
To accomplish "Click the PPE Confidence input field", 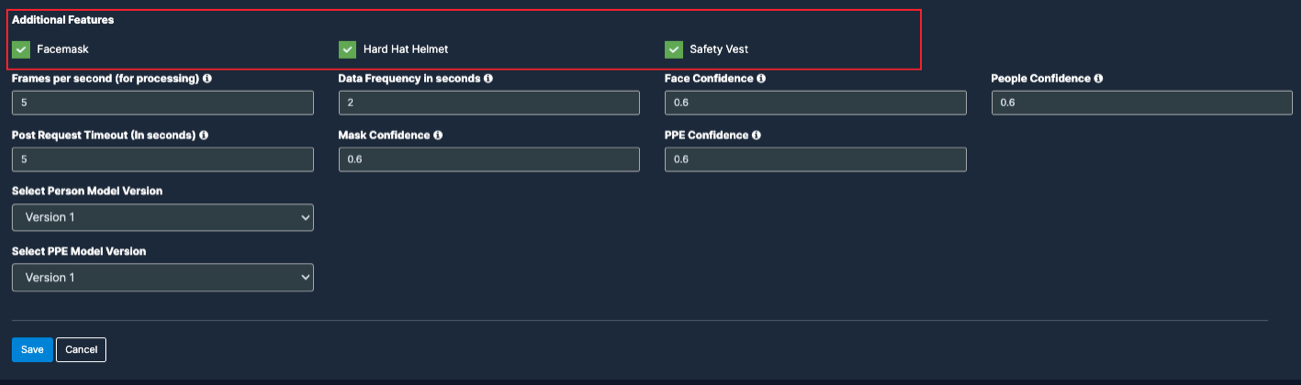I will (x=816, y=160).
